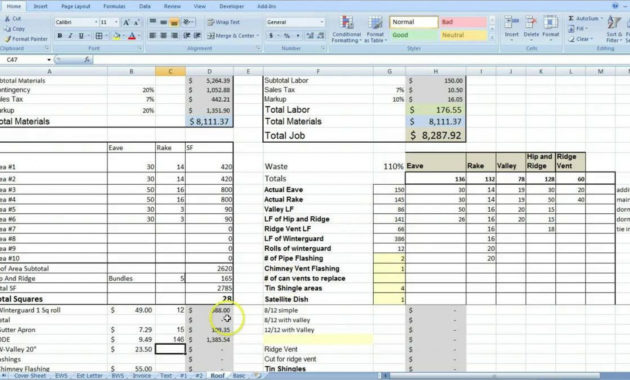Open the font size dropdown
This screenshot has width=630, height=380.
click(116, 22)
